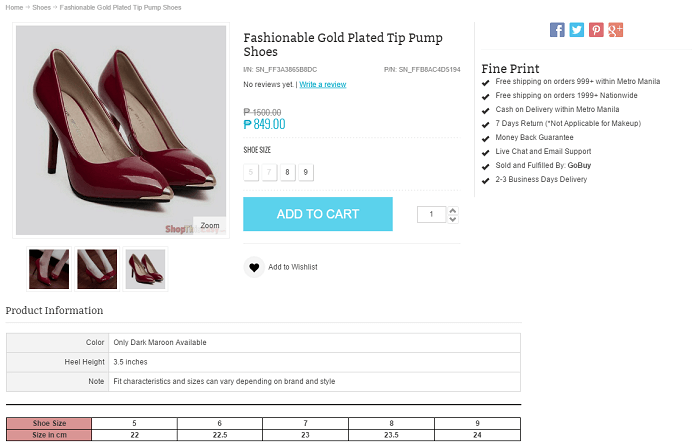Screen dimensions: 700x446
Task: Share product on Twitter
Action: coord(577,30)
